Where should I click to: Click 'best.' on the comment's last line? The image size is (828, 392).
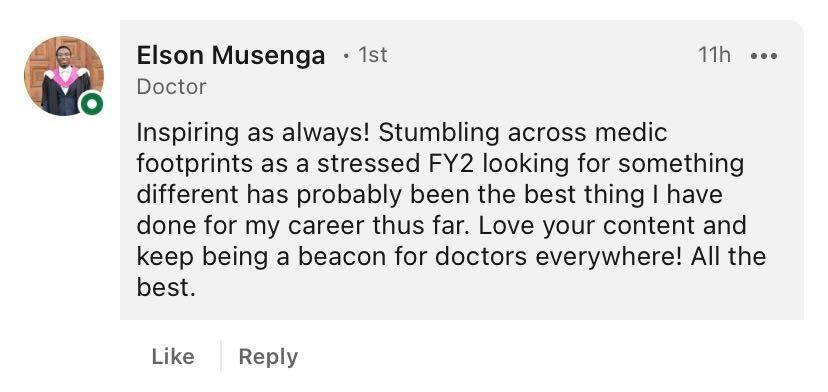pos(166,288)
